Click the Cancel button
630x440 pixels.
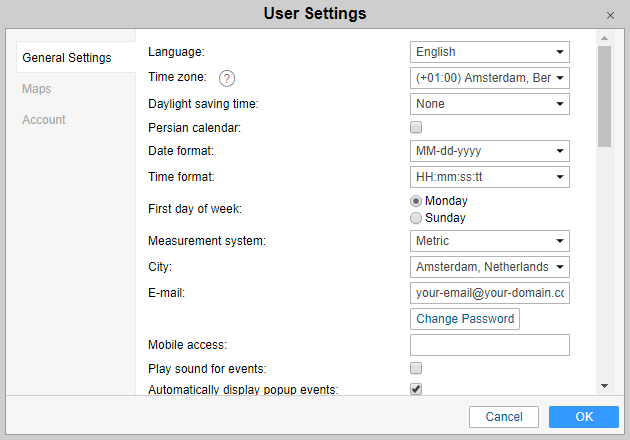point(504,417)
